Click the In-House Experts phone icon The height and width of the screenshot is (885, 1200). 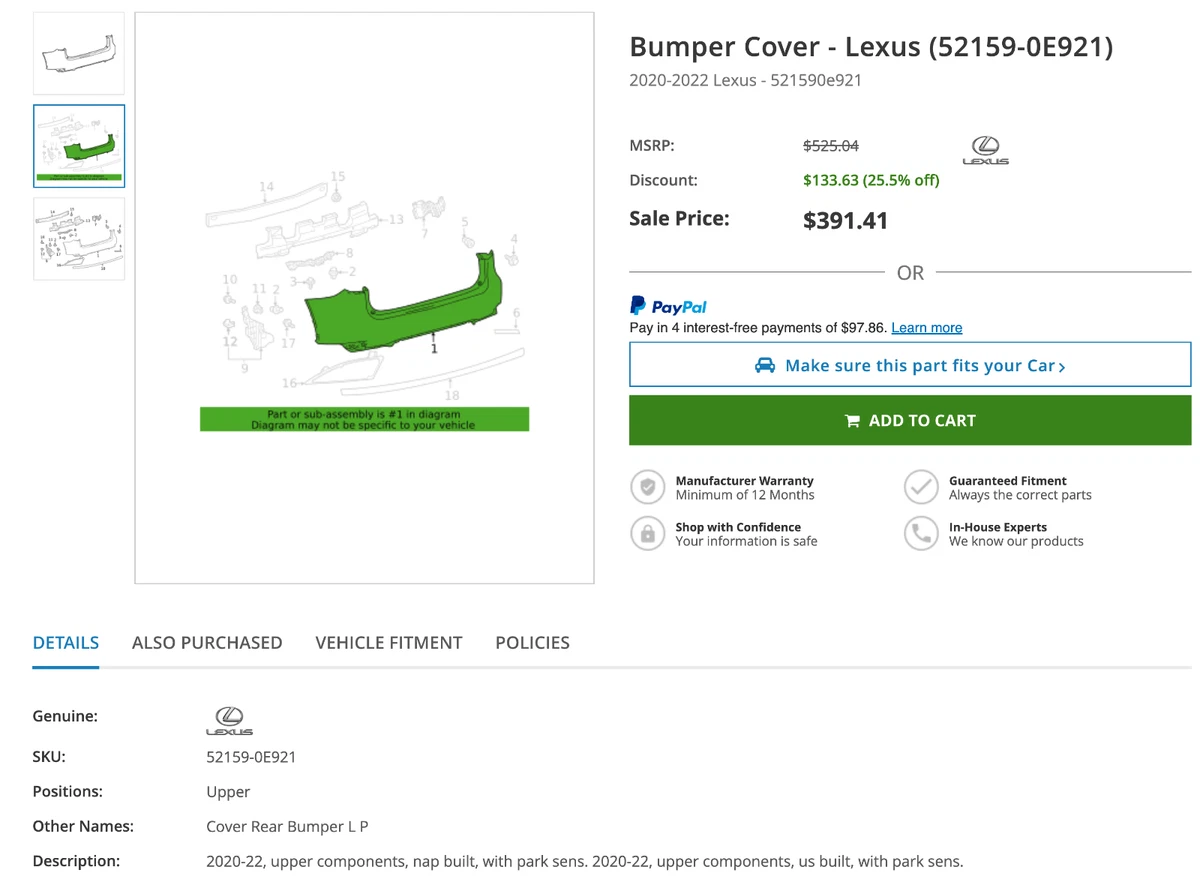click(920, 533)
